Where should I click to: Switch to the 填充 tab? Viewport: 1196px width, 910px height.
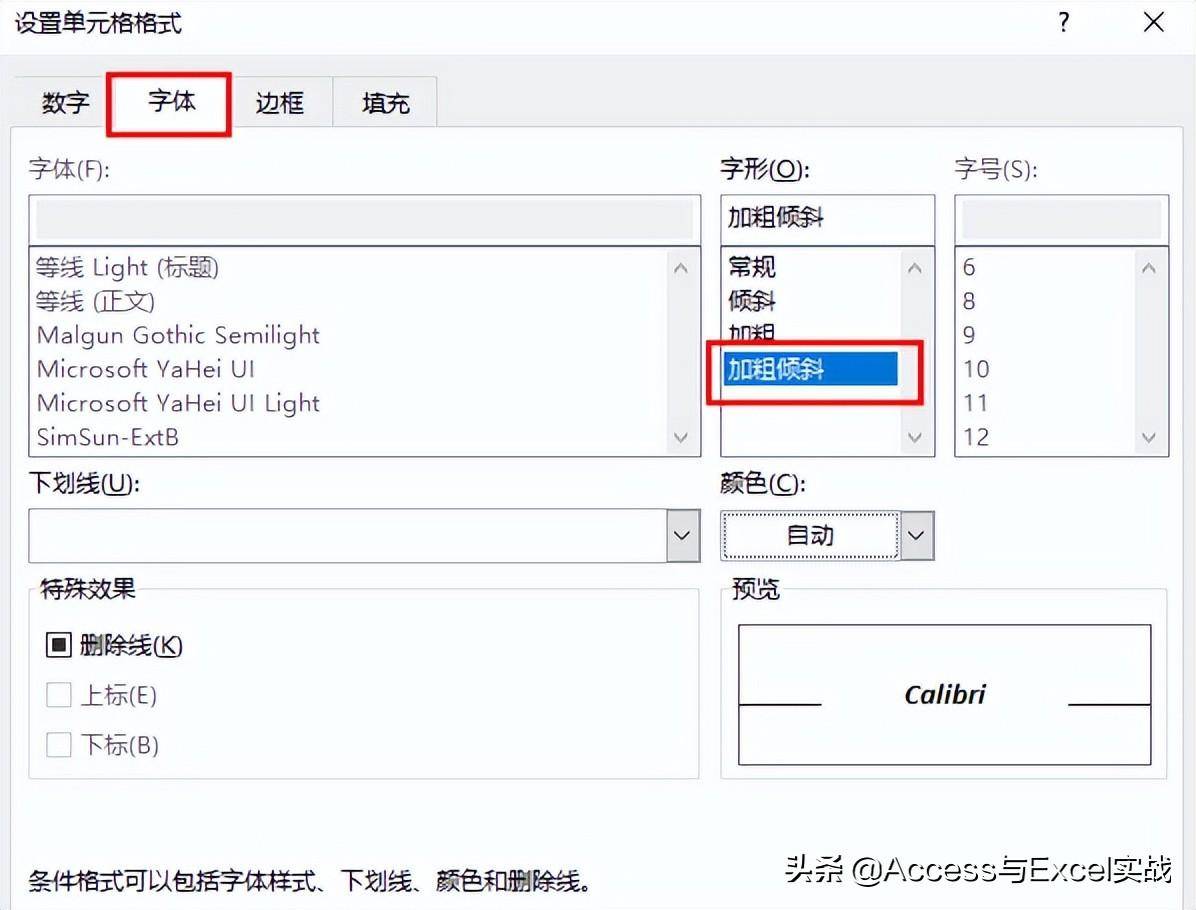385,102
